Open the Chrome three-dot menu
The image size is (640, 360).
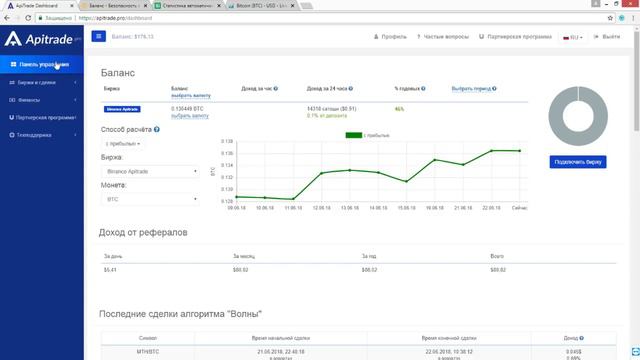(633, 18)
